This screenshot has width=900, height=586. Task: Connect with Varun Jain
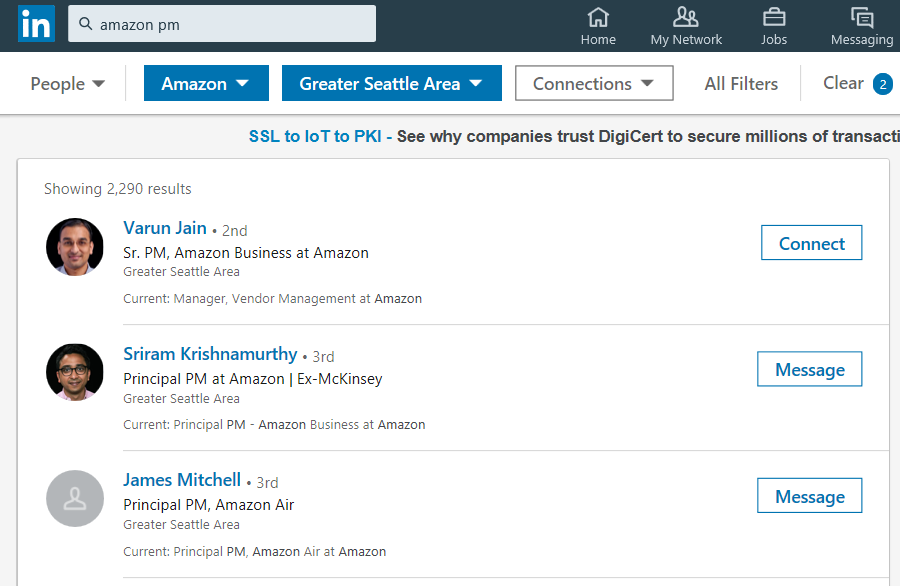[x=811, y=243]
